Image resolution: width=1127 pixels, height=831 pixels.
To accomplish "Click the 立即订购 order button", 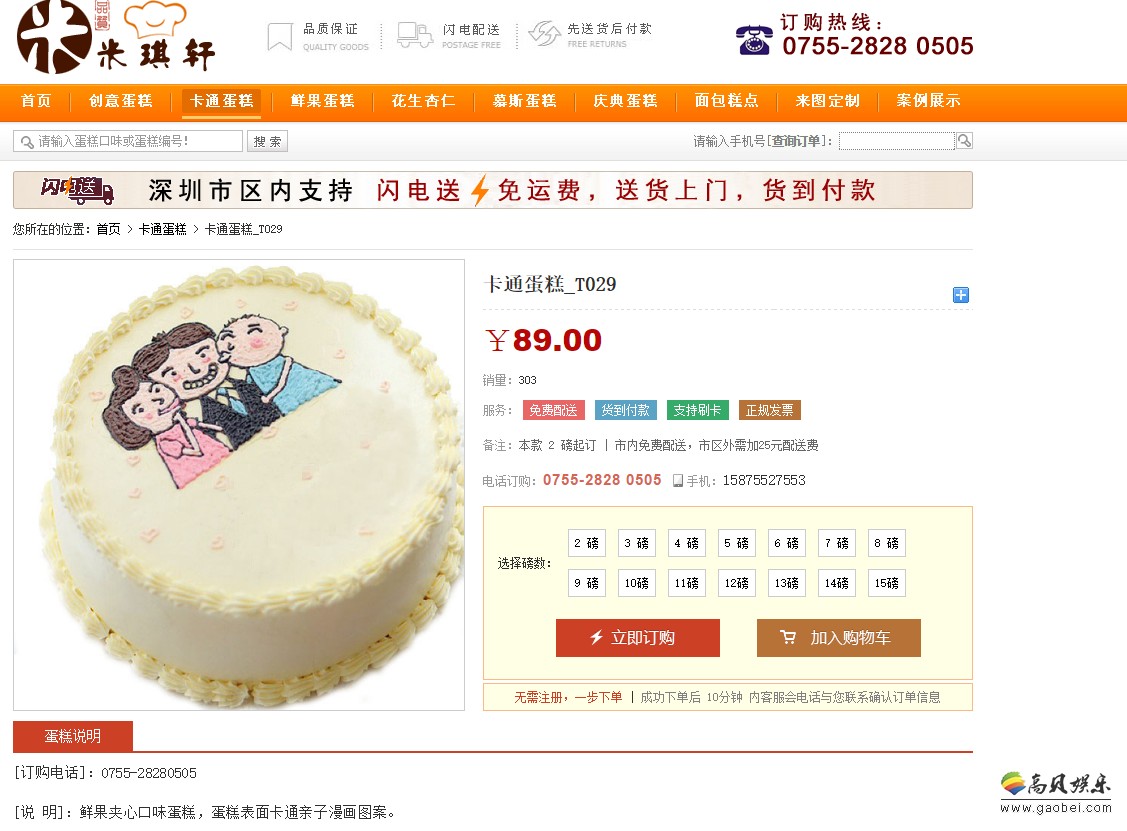I will [x=638, y=638].
